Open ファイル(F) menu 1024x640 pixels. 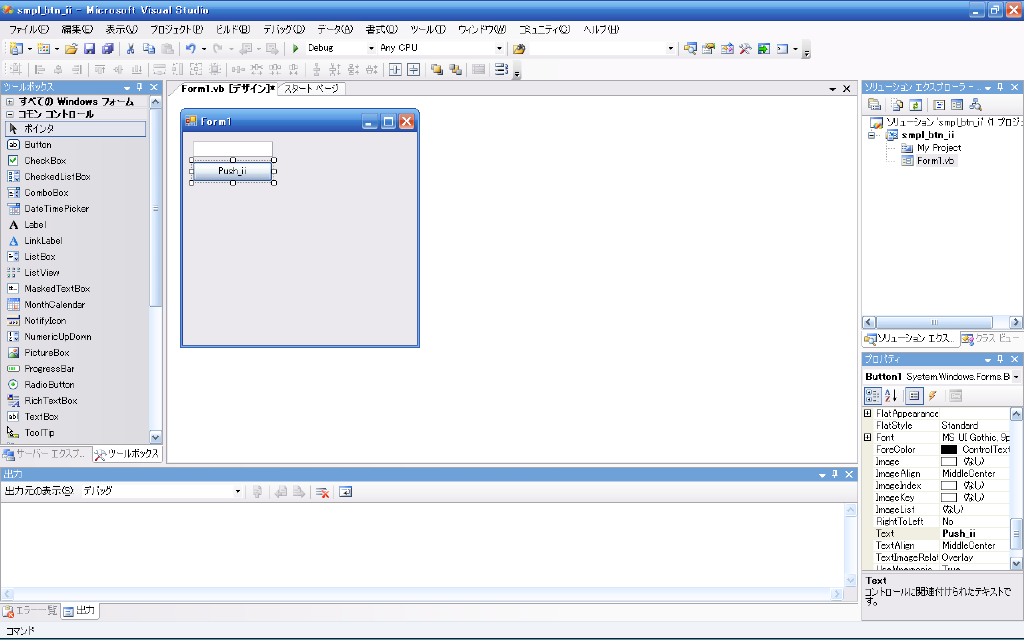pyautogui.click(x=29, y=29)
